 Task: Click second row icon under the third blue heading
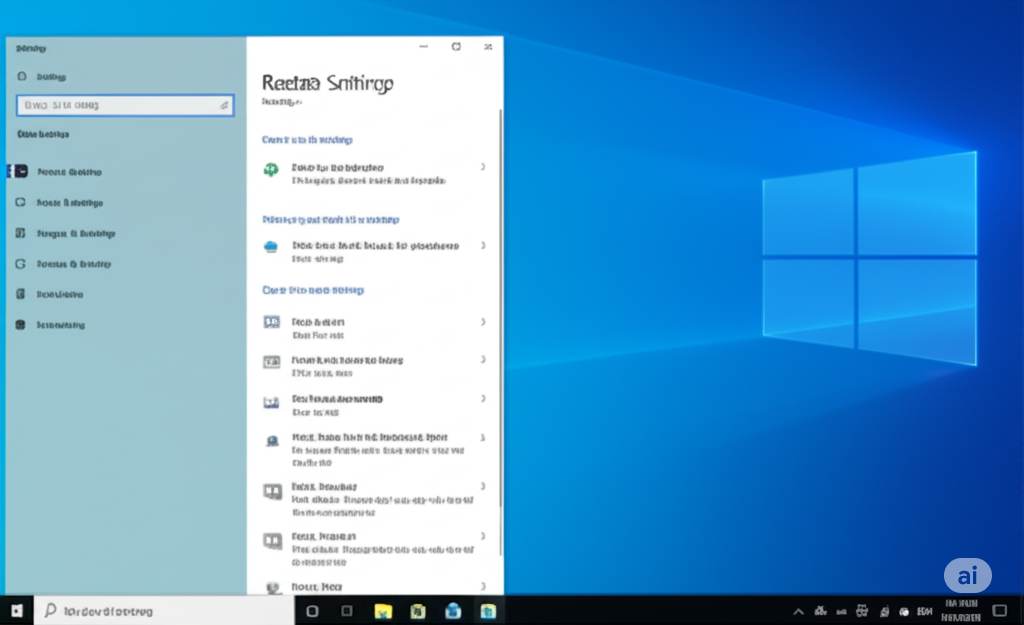[272, 361]
